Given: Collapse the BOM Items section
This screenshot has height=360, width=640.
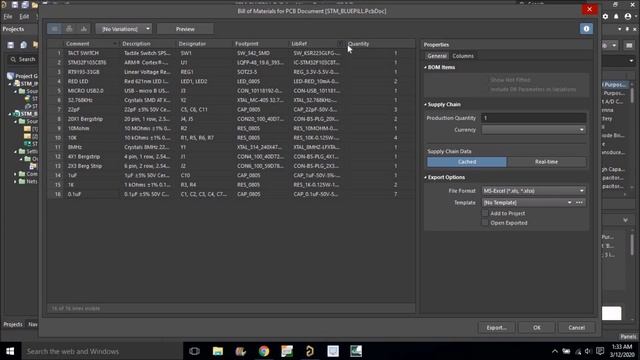Looking at the screenshot, I should [x=425, y=67].
